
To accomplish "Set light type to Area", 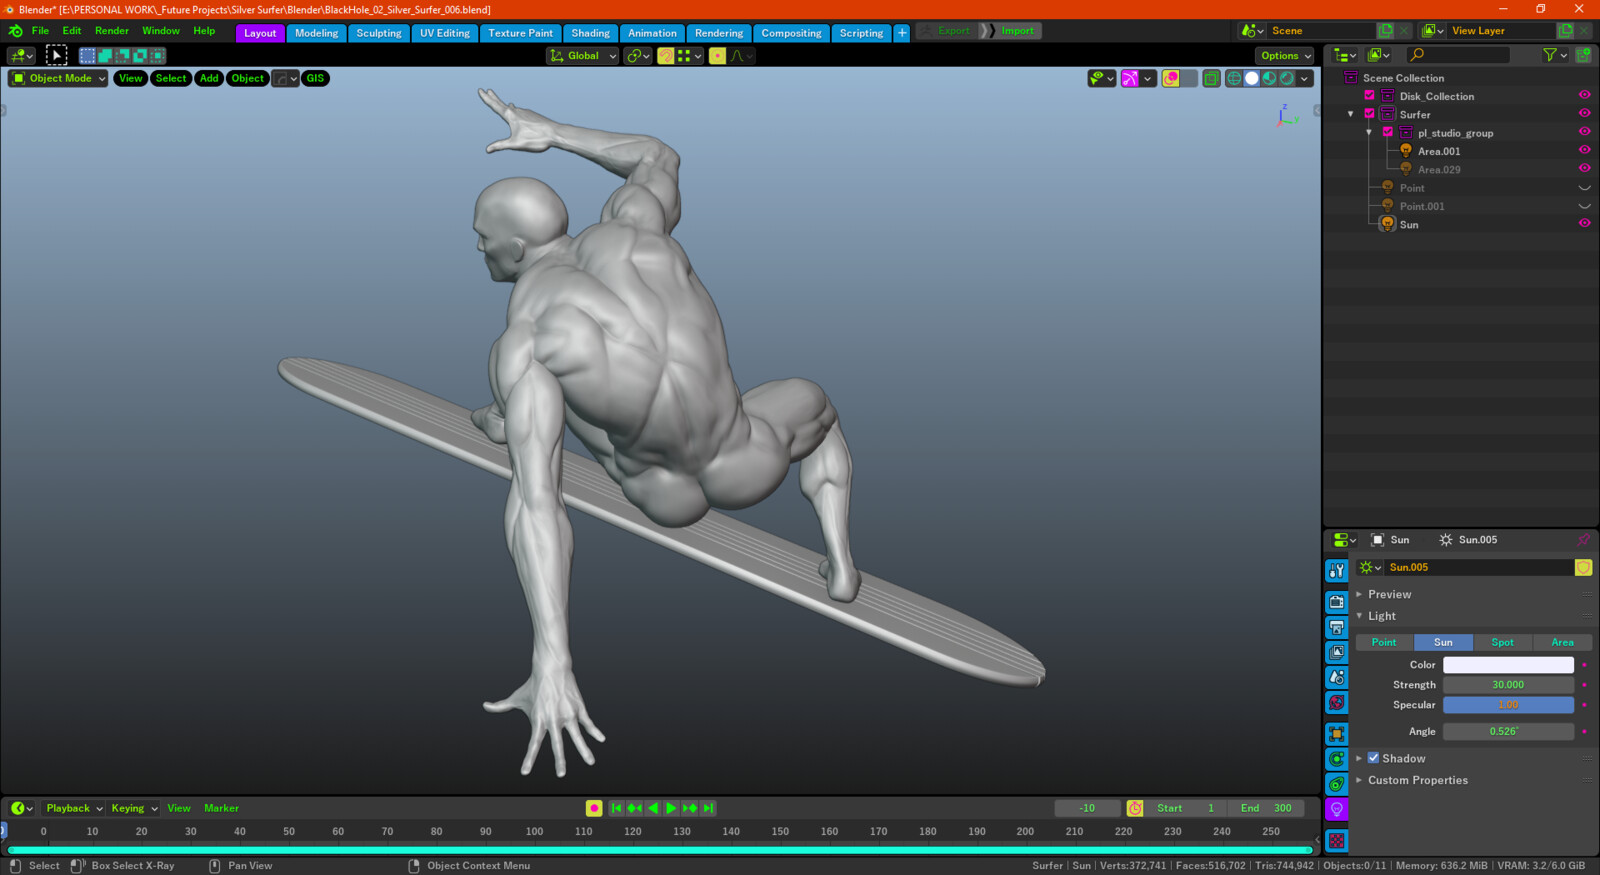I will point(1562,642).
